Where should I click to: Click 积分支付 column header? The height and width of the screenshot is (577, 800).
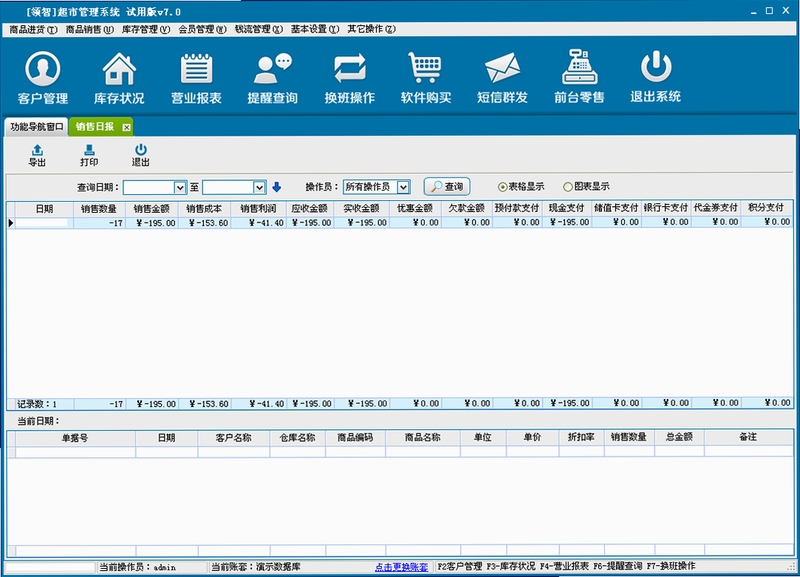click(766, 208)
